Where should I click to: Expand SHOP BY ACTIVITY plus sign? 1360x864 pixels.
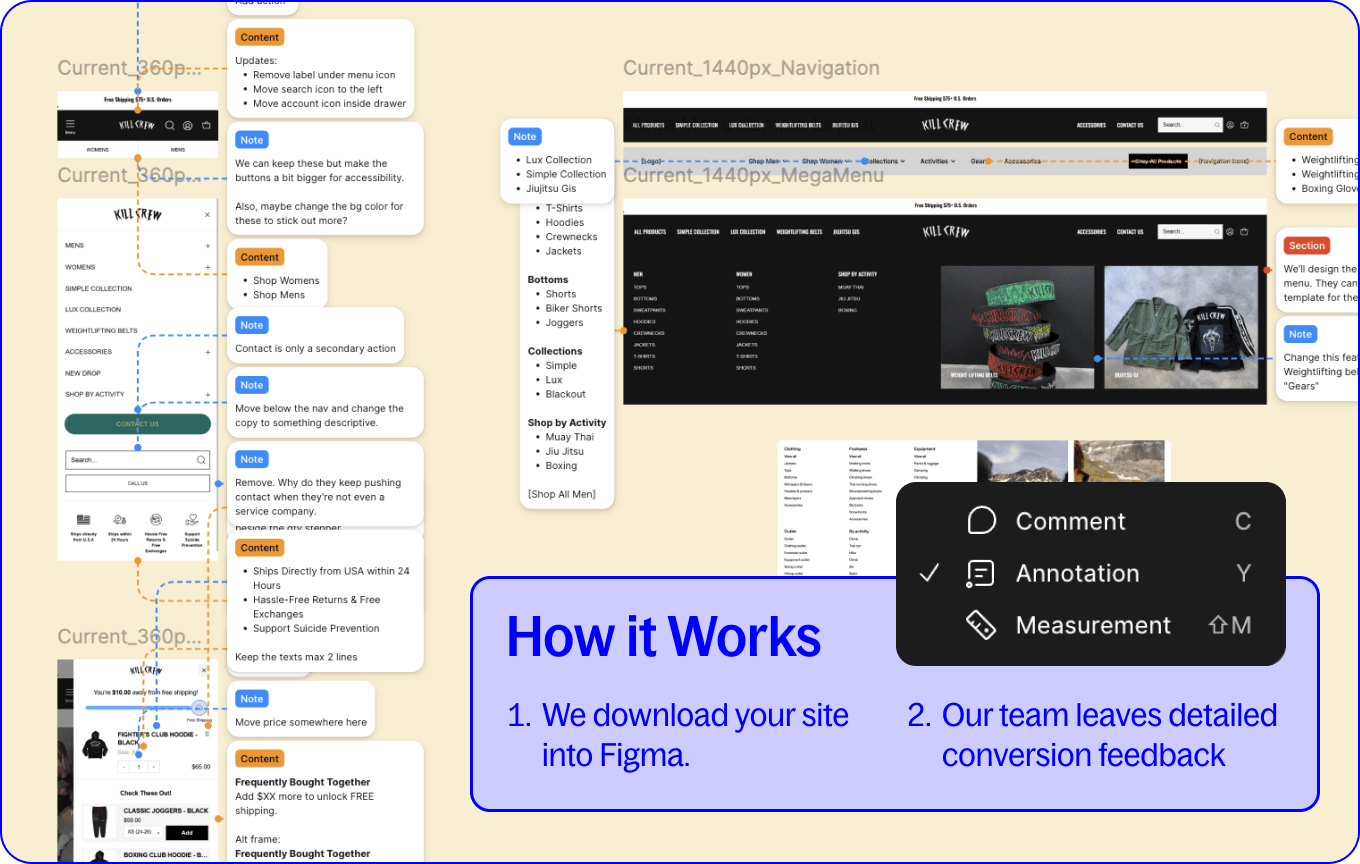208,394
